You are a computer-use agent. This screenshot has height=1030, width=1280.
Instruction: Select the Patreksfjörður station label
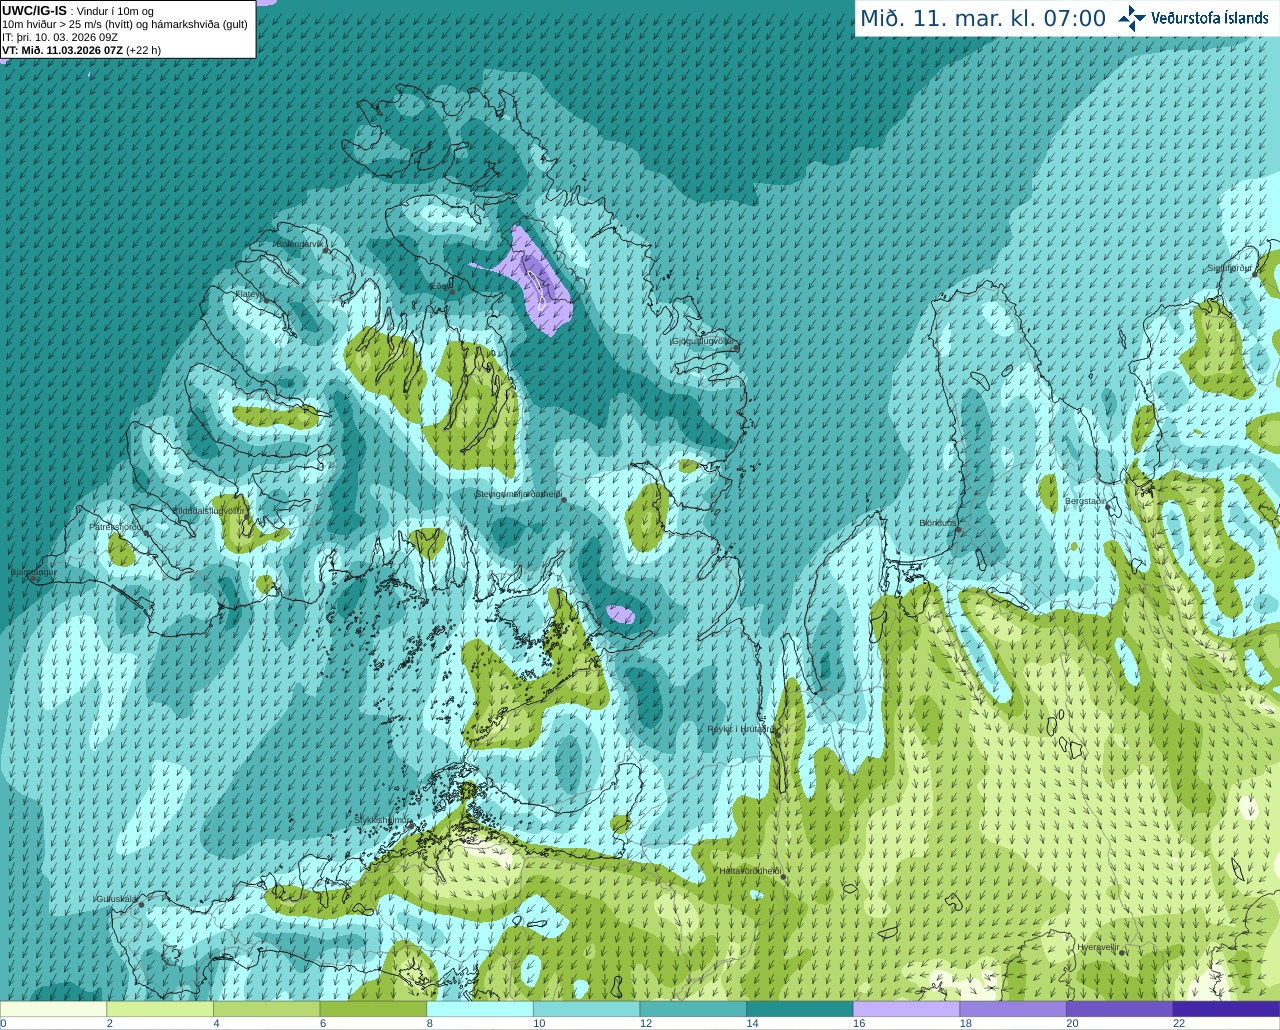(117, 527)
